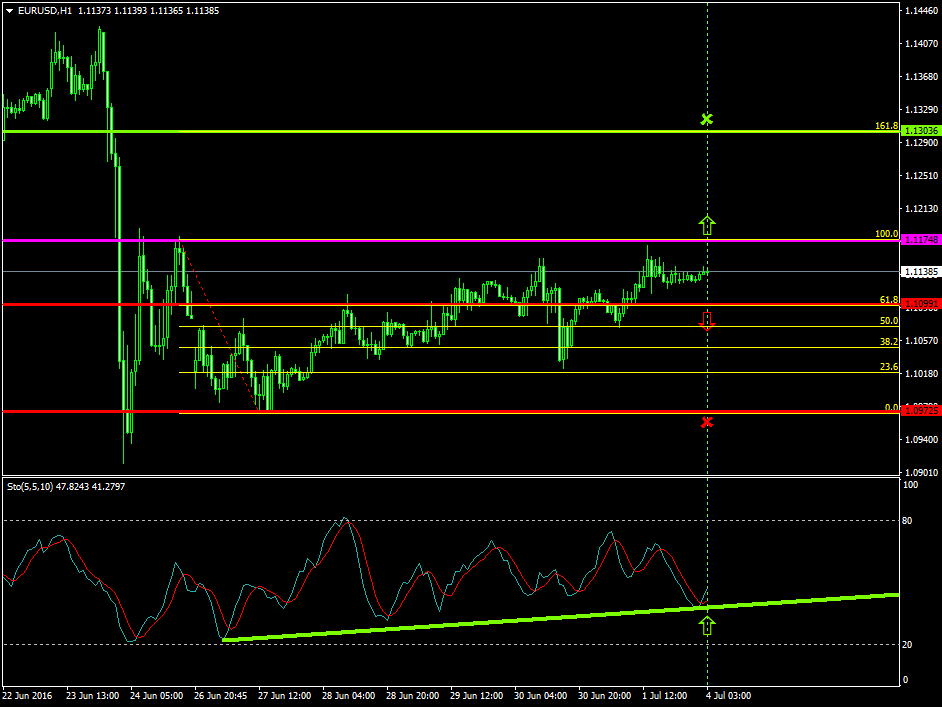942x707 pixels.
Task: Select the red down arrow near the 50.0 level
Action: [x=708, y=318]
